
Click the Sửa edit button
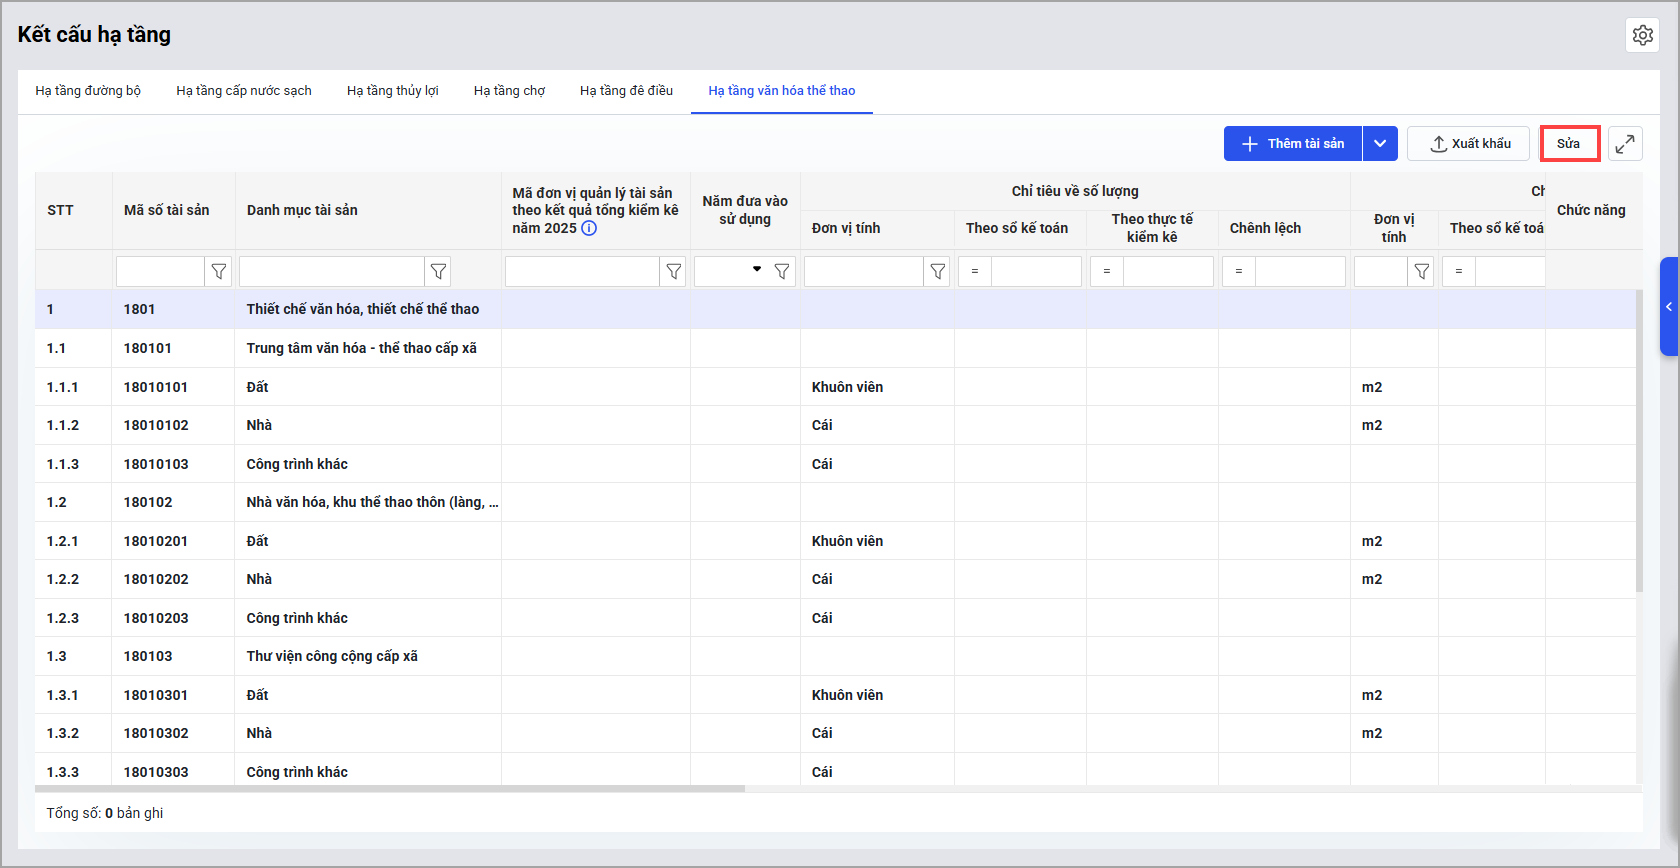1569,144
